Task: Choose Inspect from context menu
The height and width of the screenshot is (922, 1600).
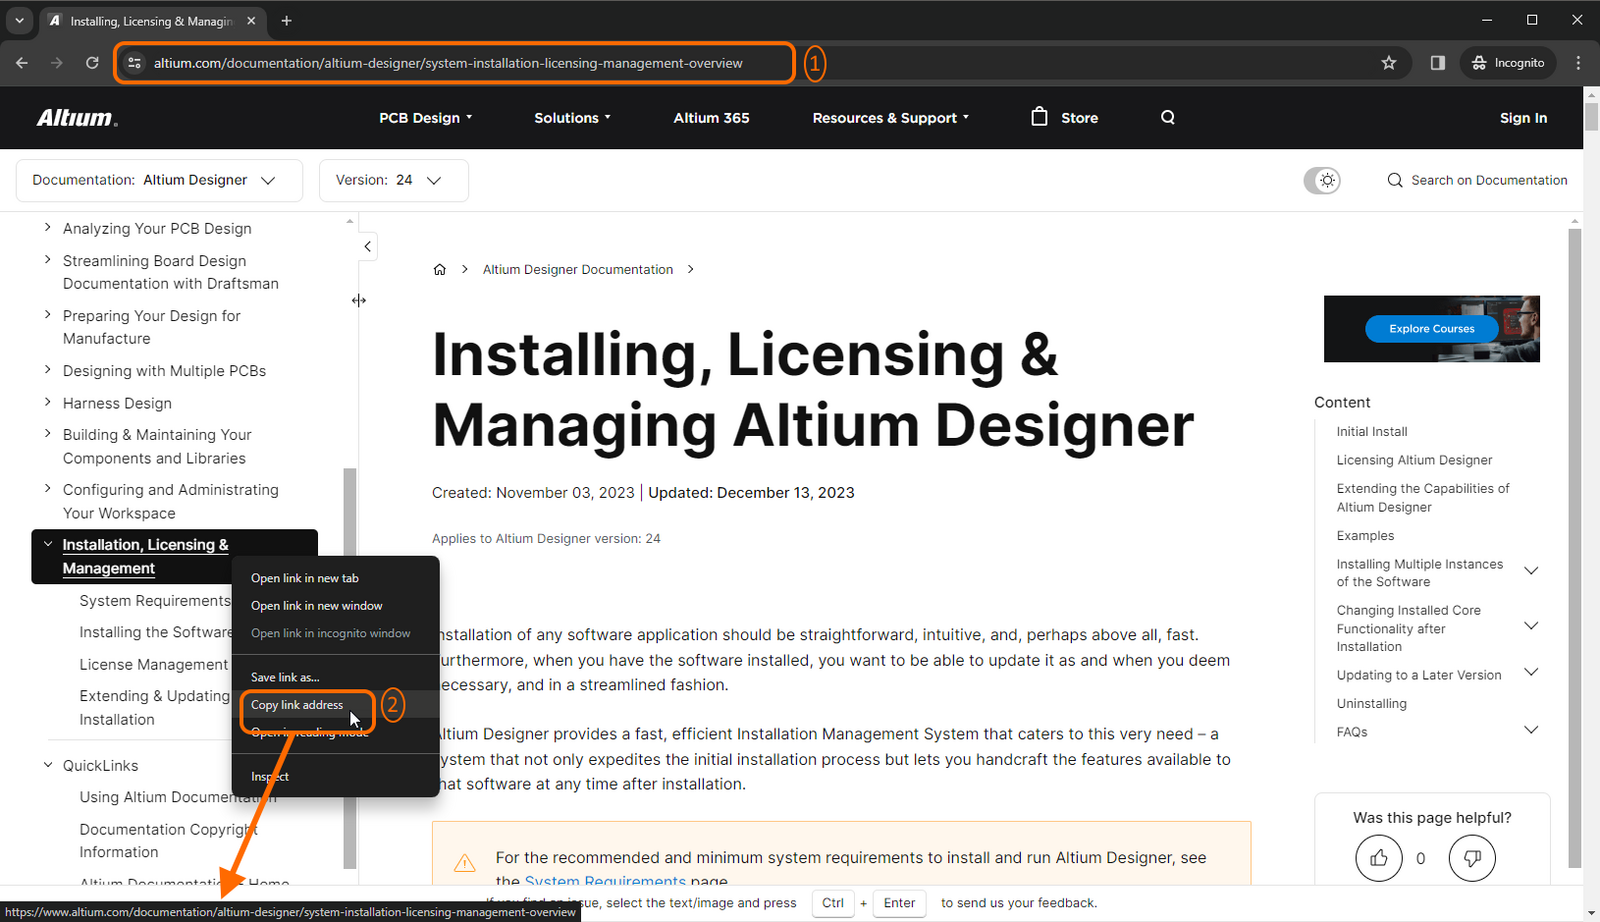Action: pos(335,777)
